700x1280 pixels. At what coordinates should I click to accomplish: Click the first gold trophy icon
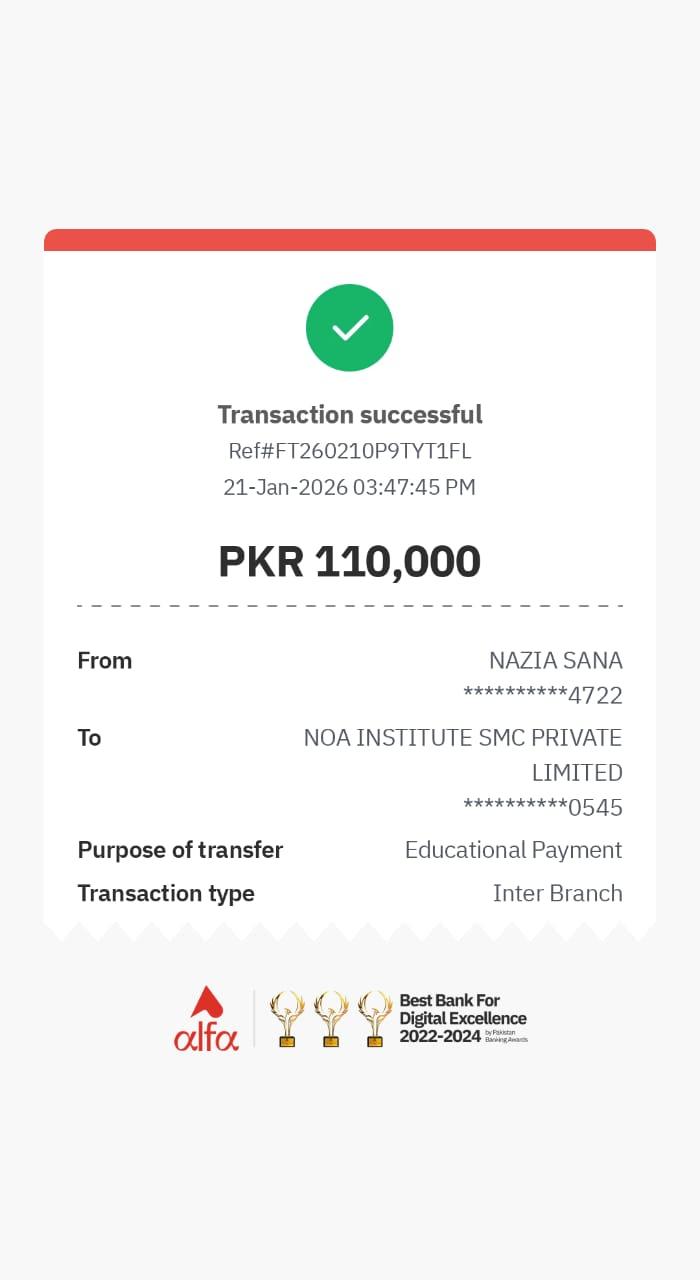[x=287, y=1019]
